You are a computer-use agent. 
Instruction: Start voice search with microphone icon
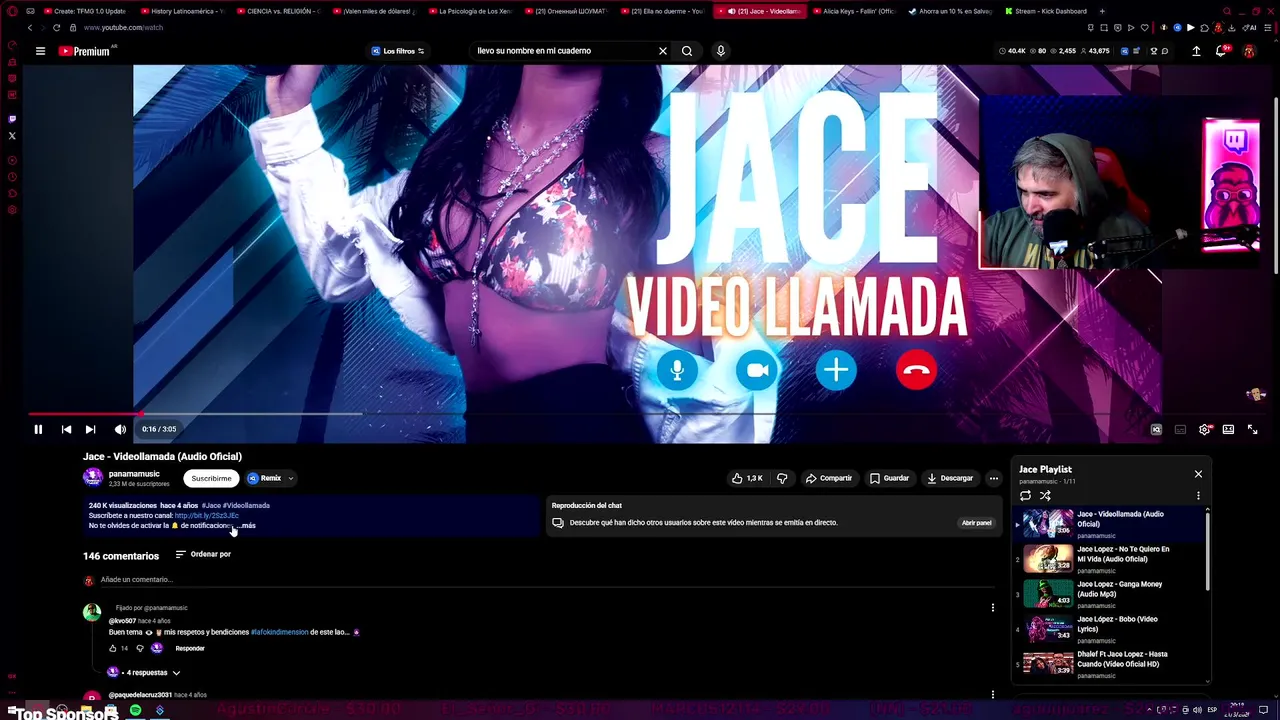pos(720,51)
